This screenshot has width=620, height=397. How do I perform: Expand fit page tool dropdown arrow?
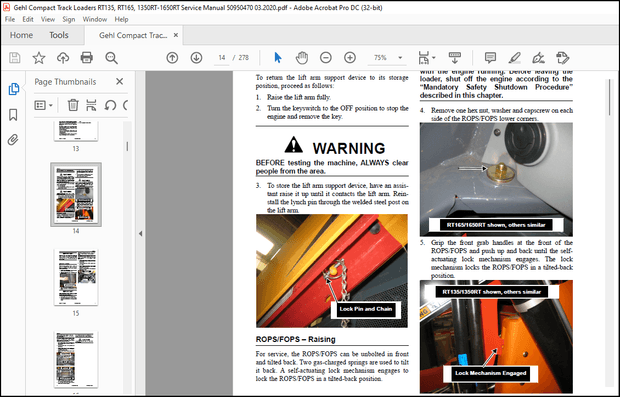[434, 58]
